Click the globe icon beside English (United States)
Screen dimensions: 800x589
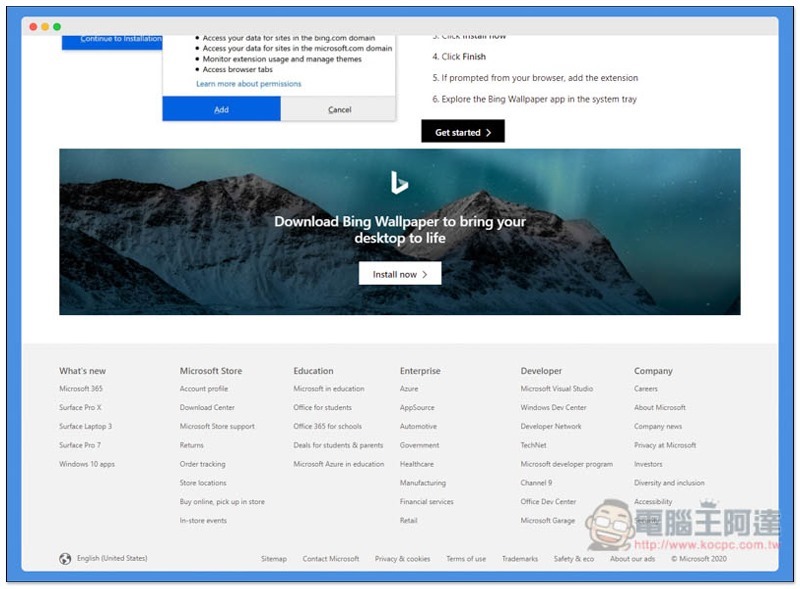click(65, 558)
